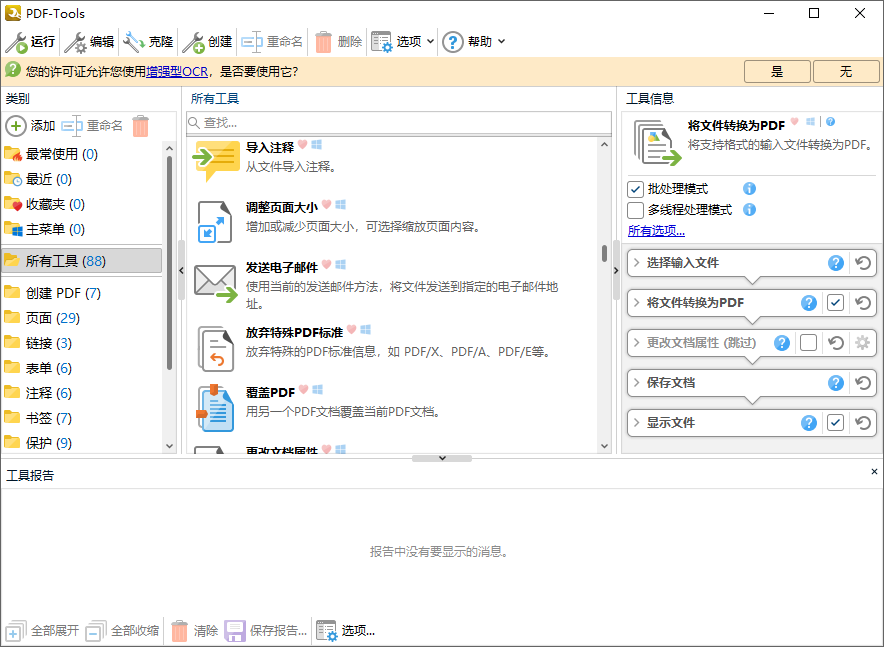Click the 是 button in OCR banner
This screenshot has width=884, height=647.
tap(777, 72)
